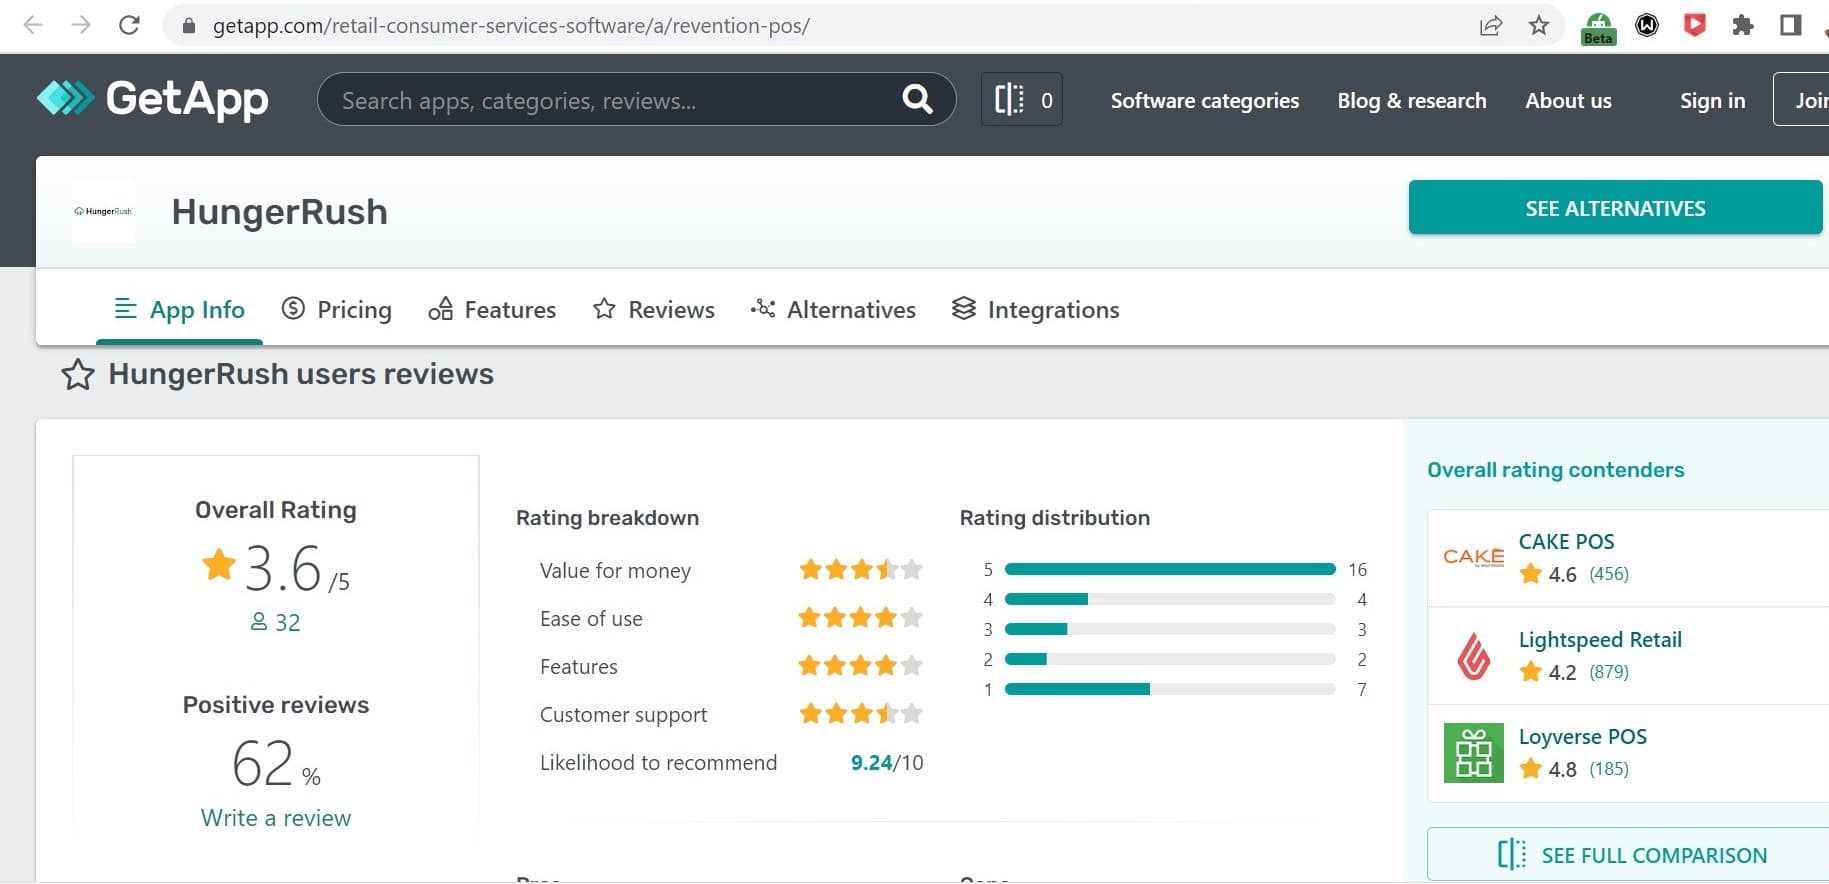Viewport: 1829px width, 884px height.
Task: Open Loyverse POS contender link
Action: tap(1582, 737)
